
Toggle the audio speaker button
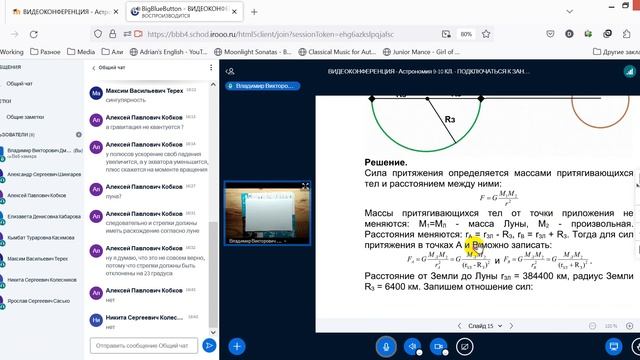(x=412, y=347)
